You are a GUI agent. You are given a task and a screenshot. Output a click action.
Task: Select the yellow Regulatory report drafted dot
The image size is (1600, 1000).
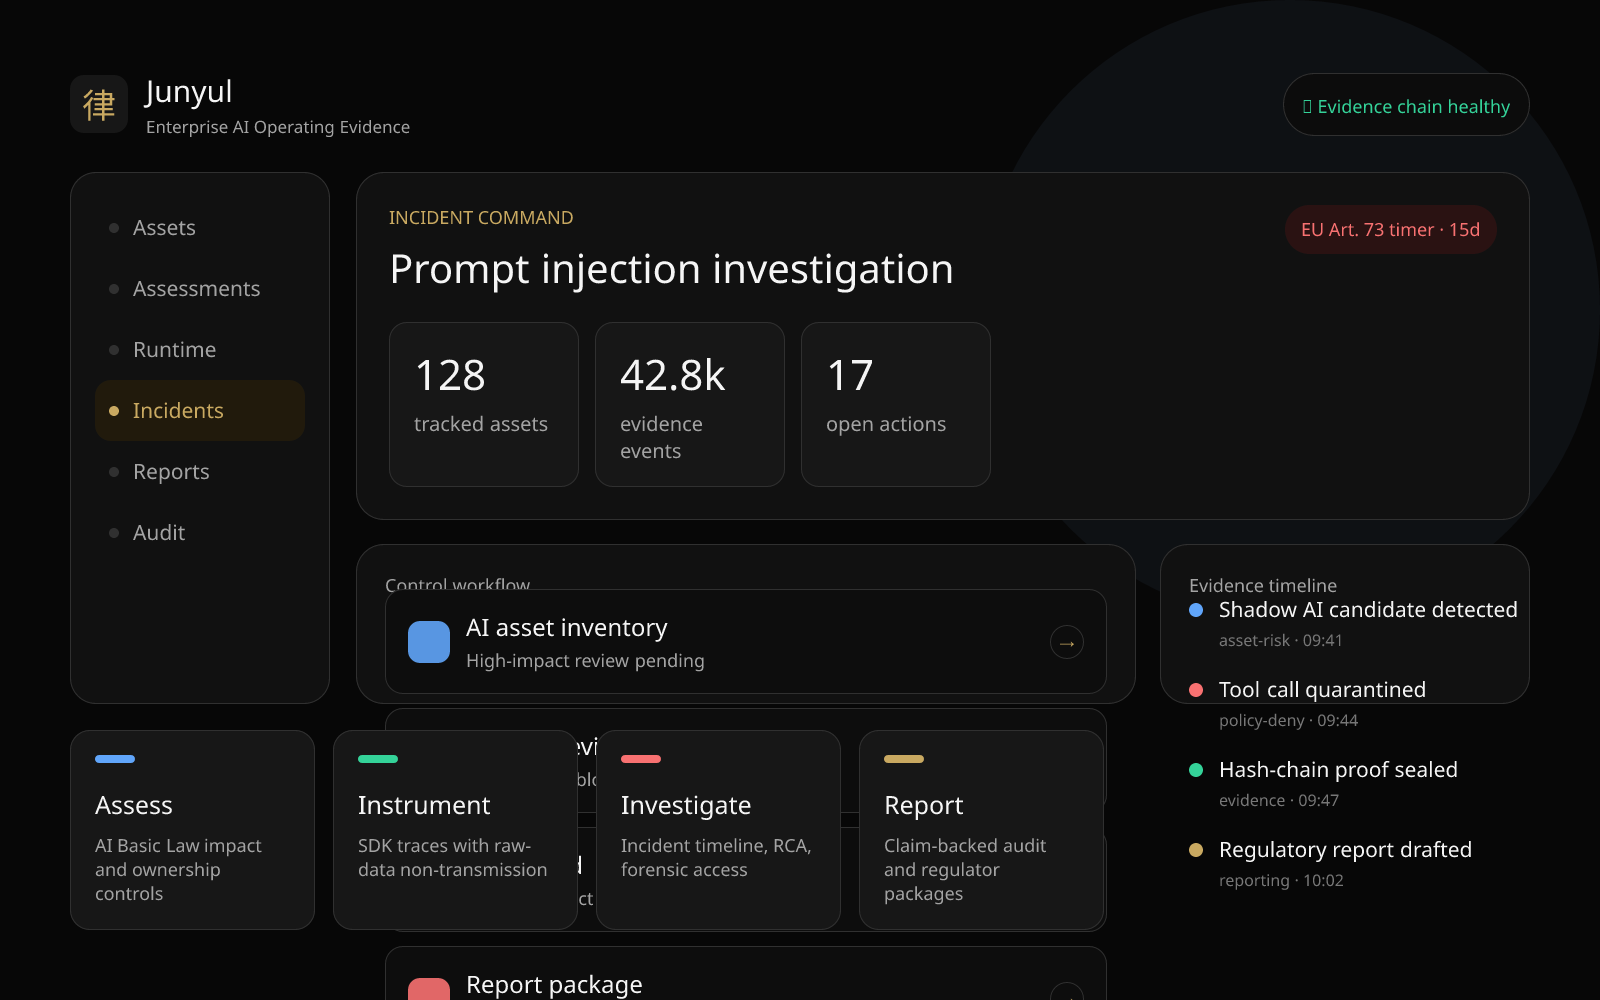1196,850
